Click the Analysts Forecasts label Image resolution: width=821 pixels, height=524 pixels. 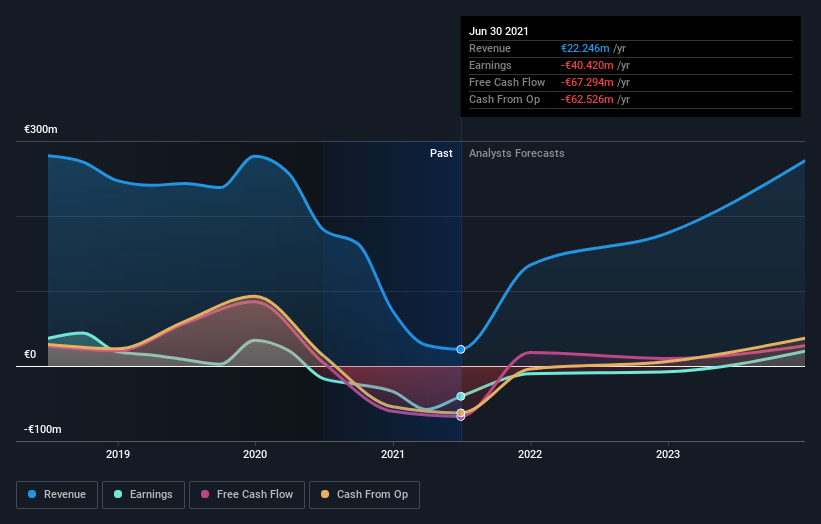click(517, 153)
